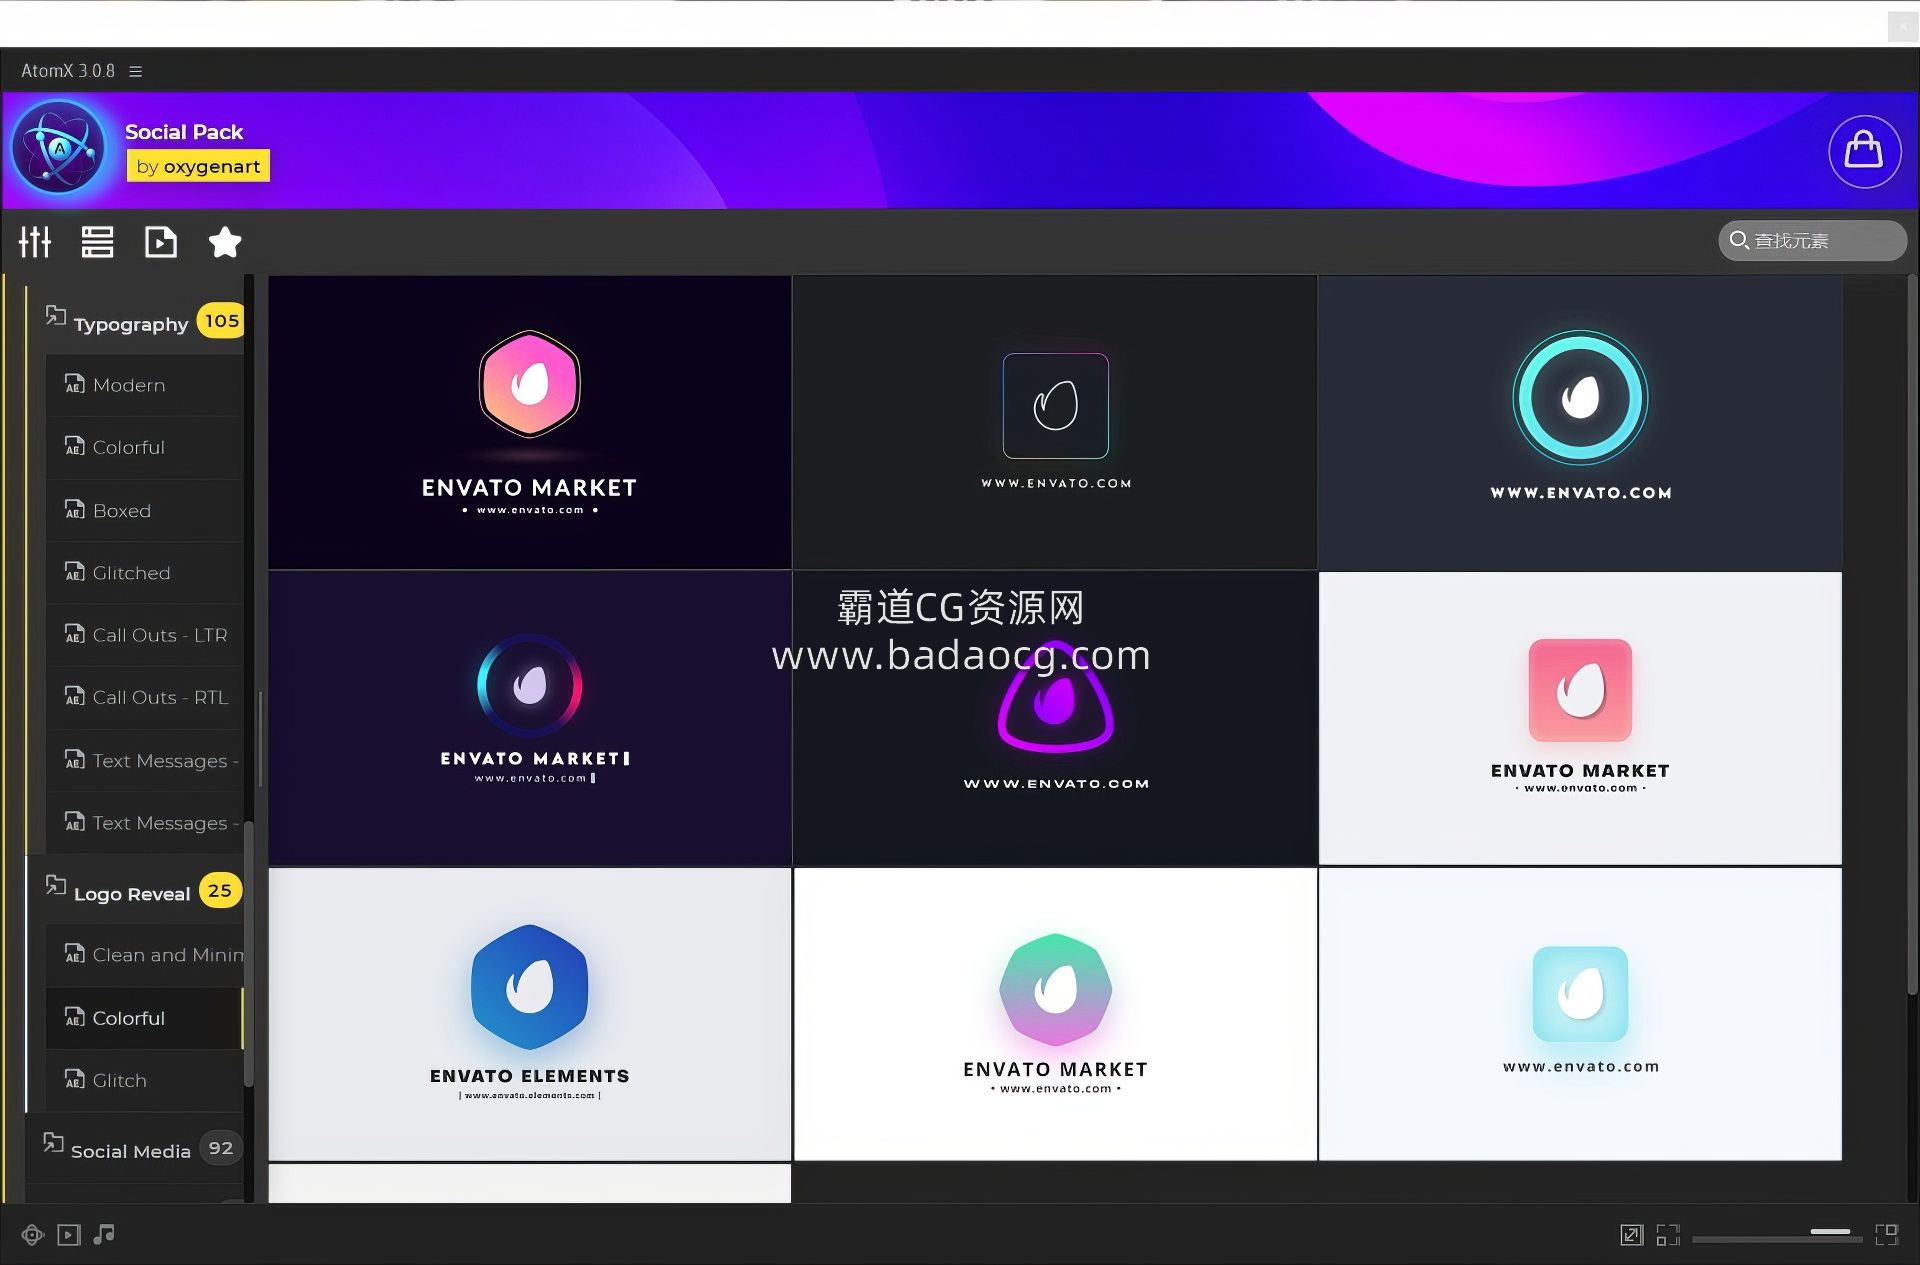
Task: Open the hamburger menu beside AtomX 3.0.8
Action: pyautogui.click(x=136, y=71)
